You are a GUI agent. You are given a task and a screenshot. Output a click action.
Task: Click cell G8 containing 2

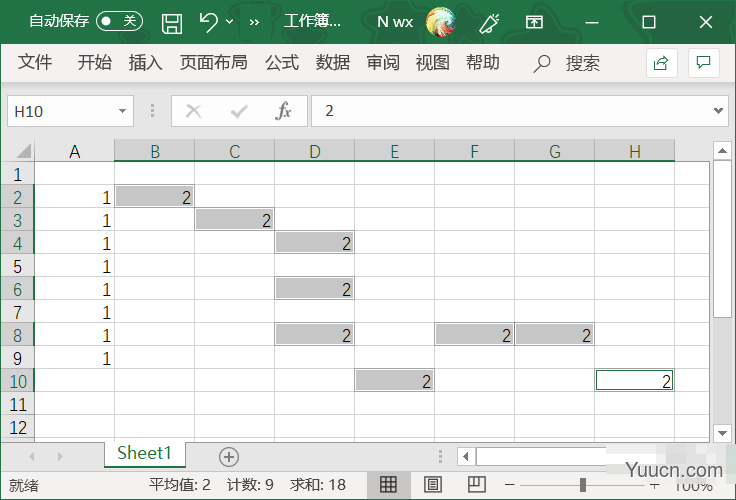tap(554, 335)
